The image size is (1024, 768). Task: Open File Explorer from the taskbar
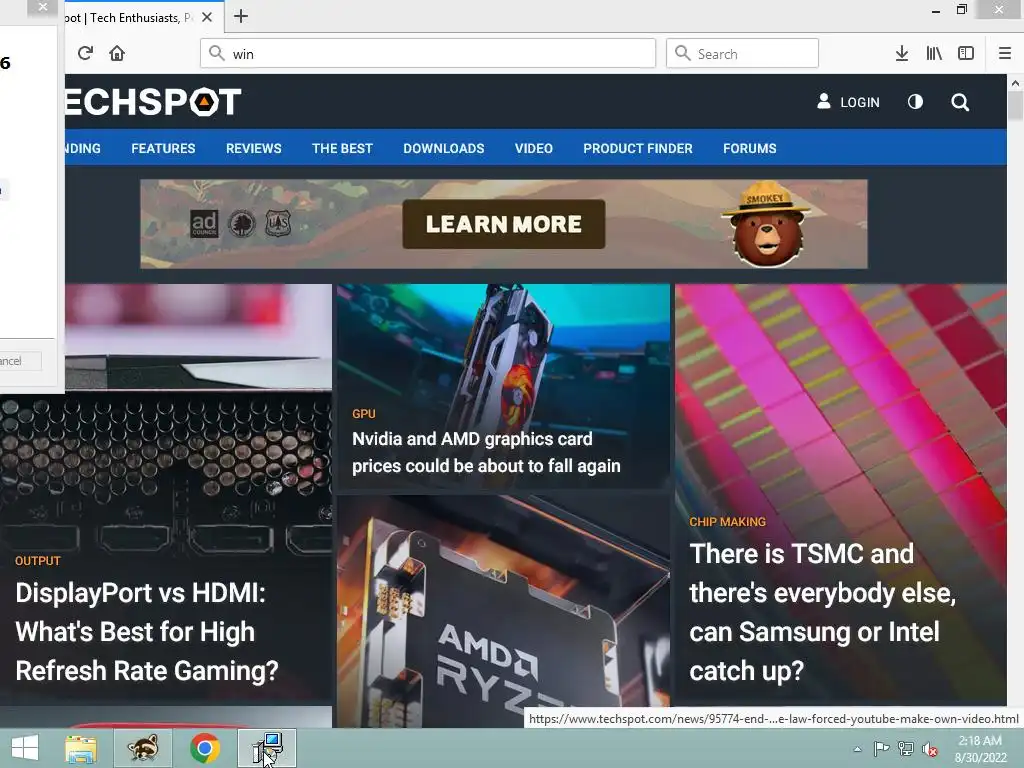click(81, 748)
